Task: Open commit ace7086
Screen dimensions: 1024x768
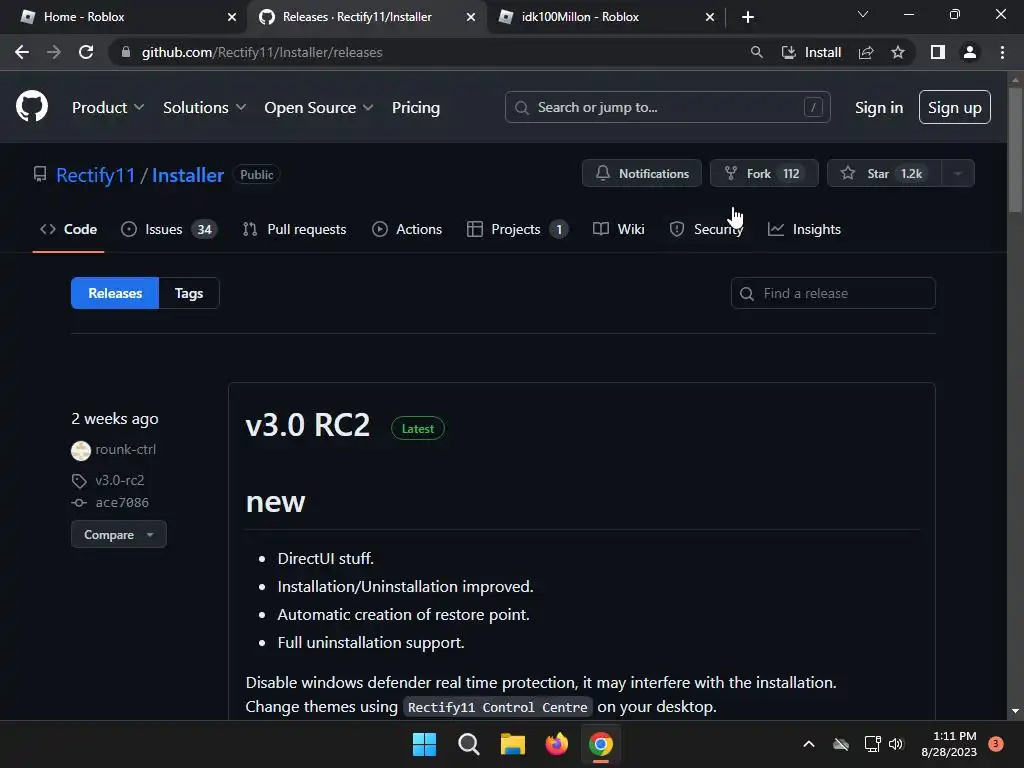Action: [x=122, y=502]
